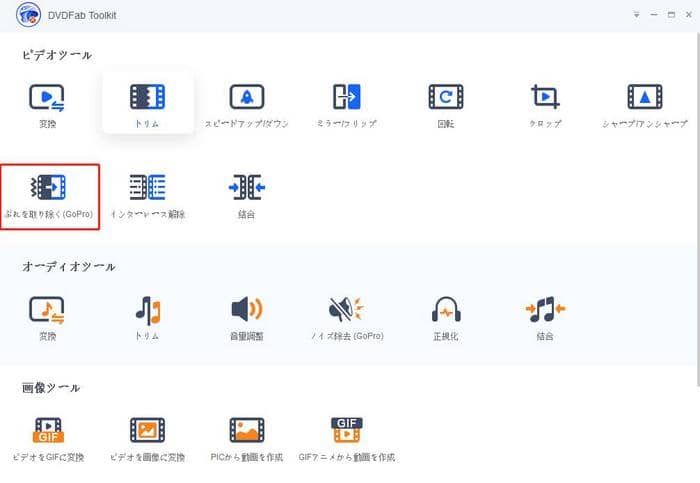Launch ノイズ除去 (GoPro) noise removal

click(346, 311)
